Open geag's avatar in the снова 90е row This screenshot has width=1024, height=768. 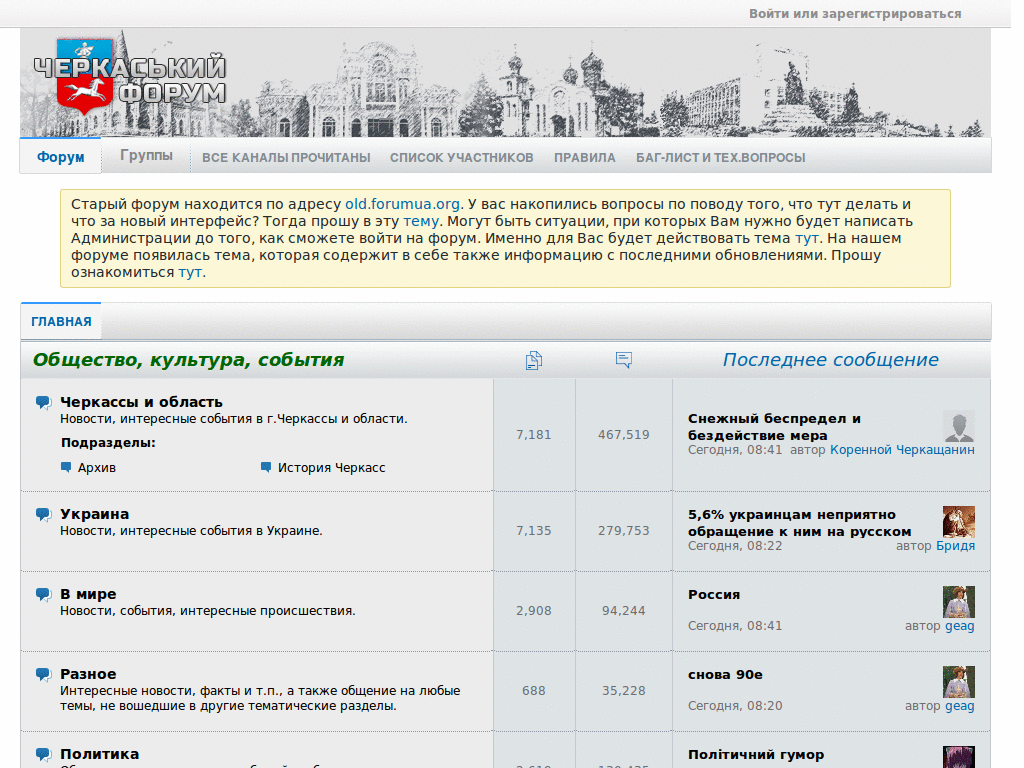point(959,682)
